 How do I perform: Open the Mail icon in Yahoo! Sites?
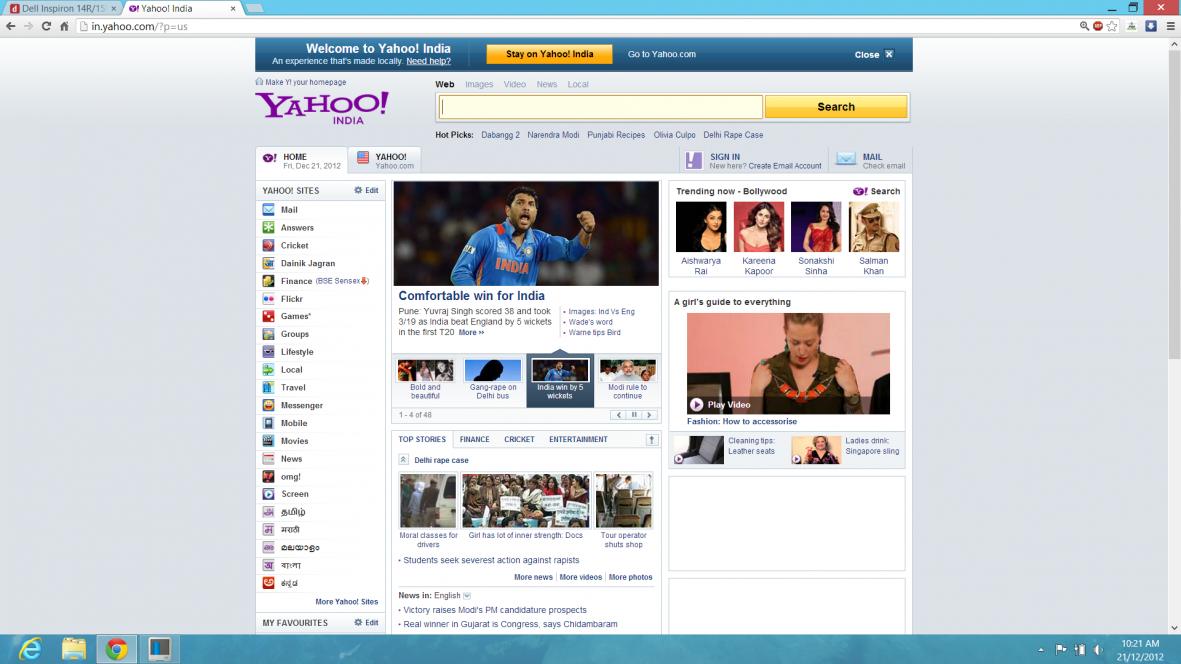(x=268, y=210)
